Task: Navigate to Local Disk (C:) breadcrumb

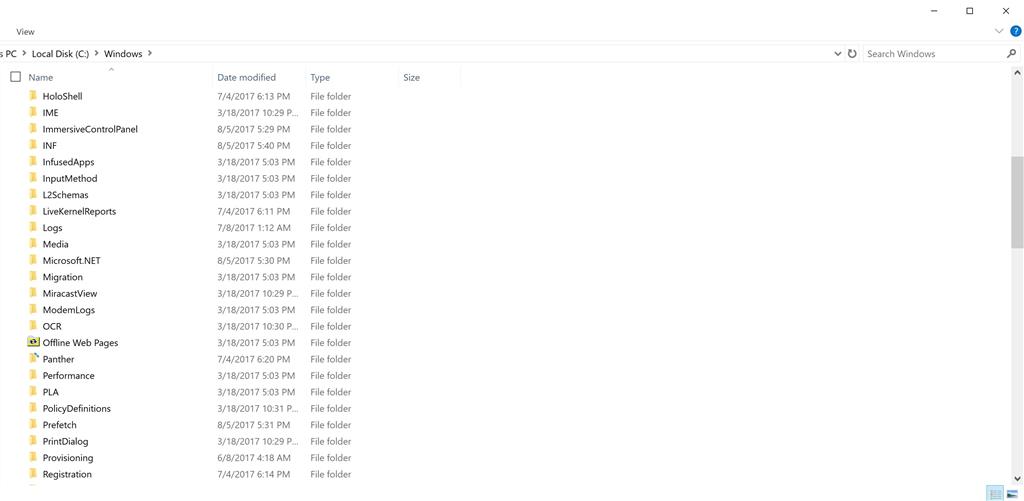Action: (x=60, y=54)
